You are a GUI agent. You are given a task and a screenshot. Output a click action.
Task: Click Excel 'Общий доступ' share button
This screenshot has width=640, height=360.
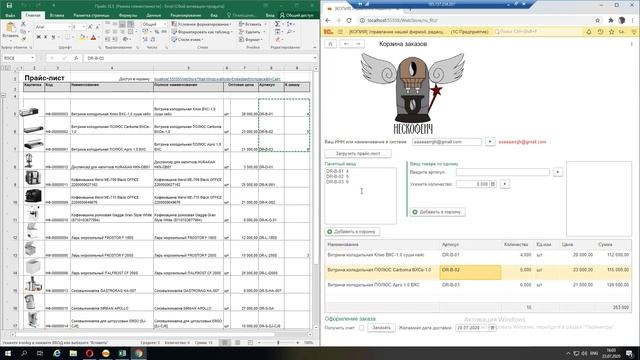tap(297, 15)
